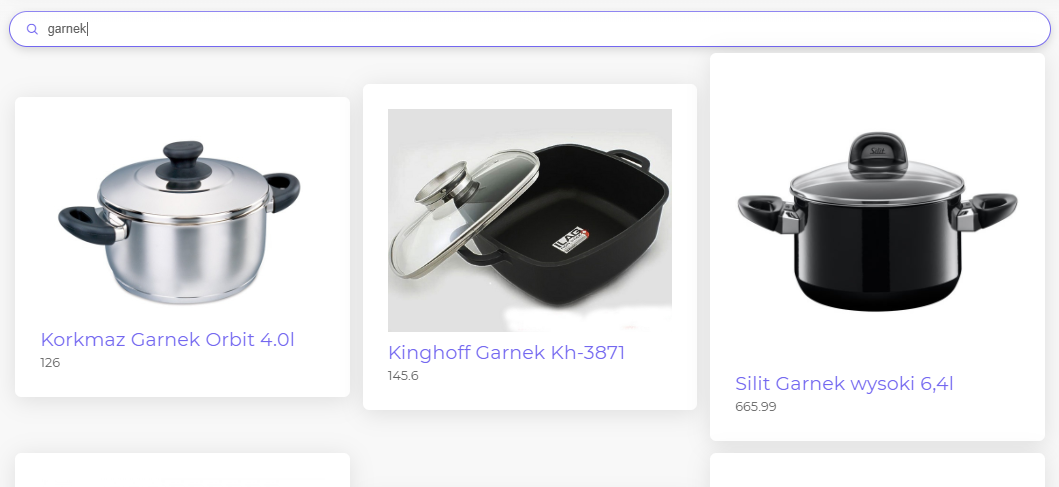The width and height of the screenshot is (1059, 487).
Task: Open the Kinghoff square pan image
Action: pyautogui.click(x=530, y=220)
